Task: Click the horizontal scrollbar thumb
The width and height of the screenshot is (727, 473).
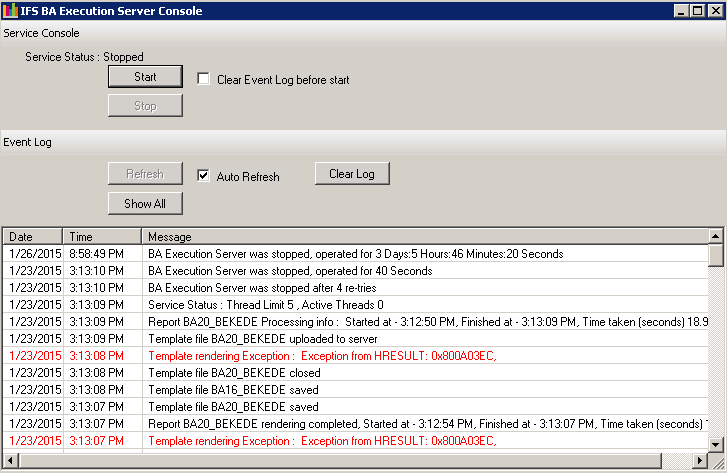Action: (x=340, y=461)
